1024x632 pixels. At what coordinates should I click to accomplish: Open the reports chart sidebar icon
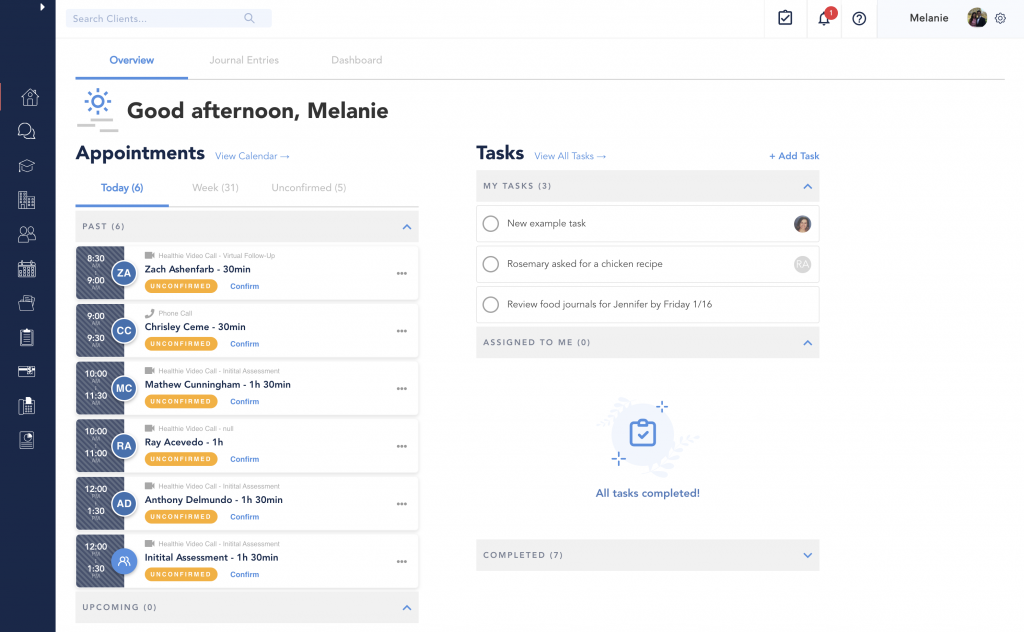pyautogui.click(x=27, y=440)
